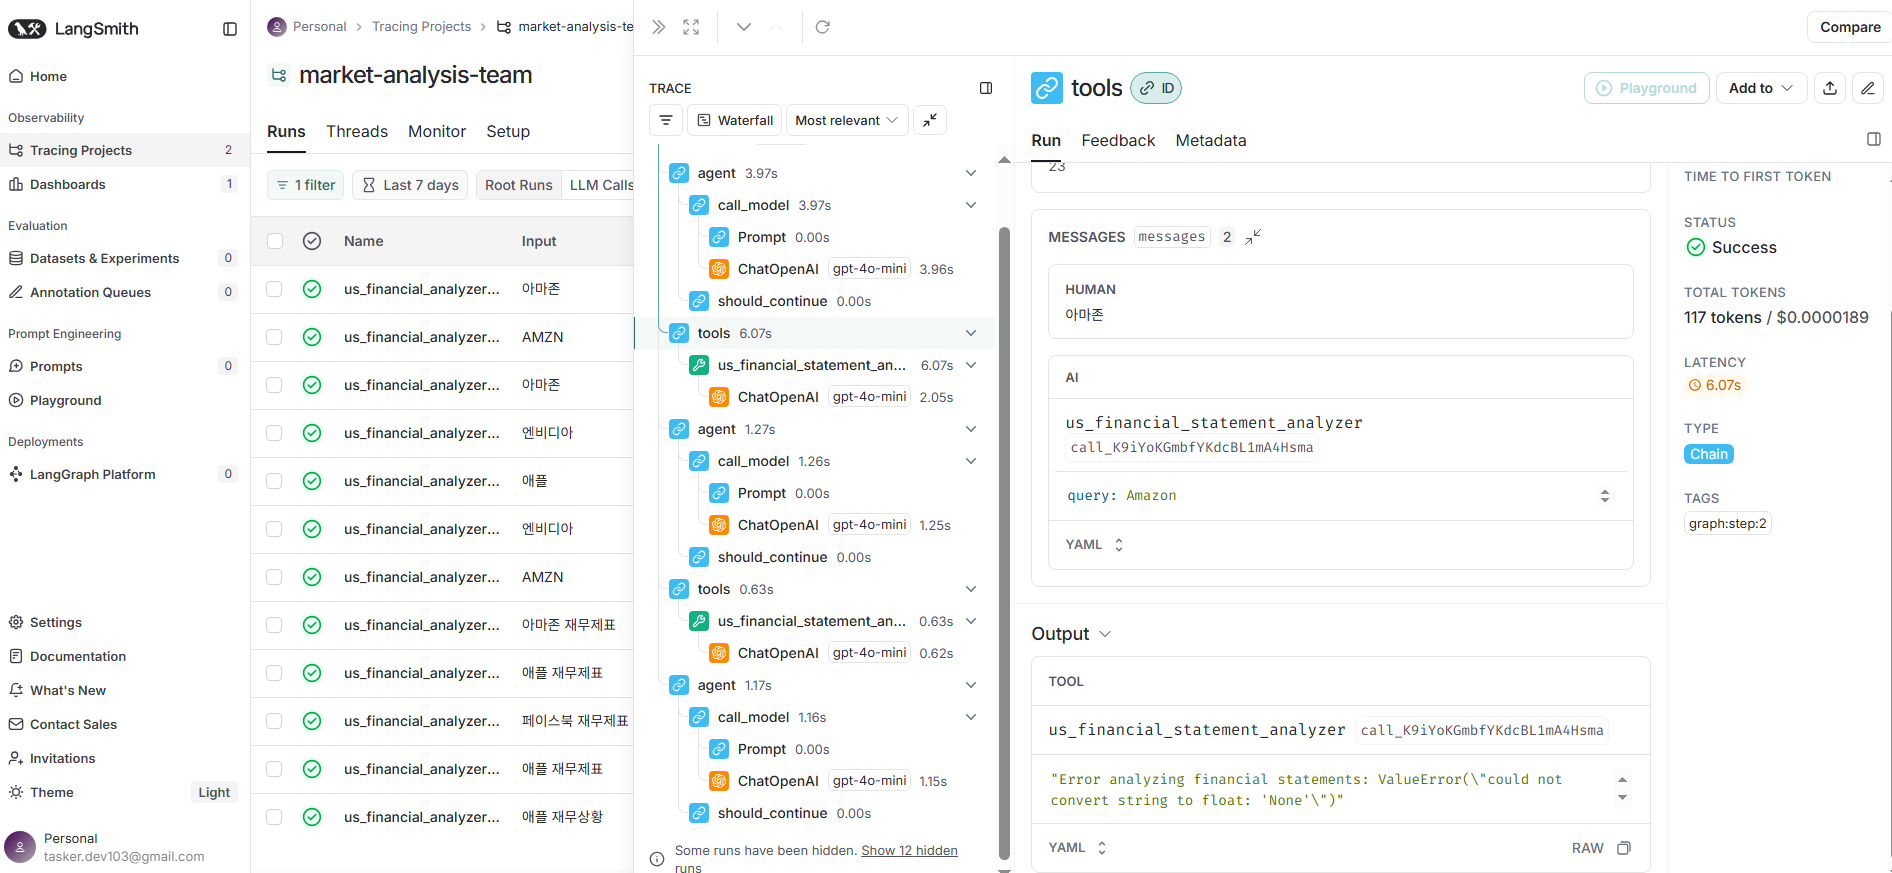Collapse the call_model 3.97s node
Screen dimensions: 1892x873
(x=970, y=205)
